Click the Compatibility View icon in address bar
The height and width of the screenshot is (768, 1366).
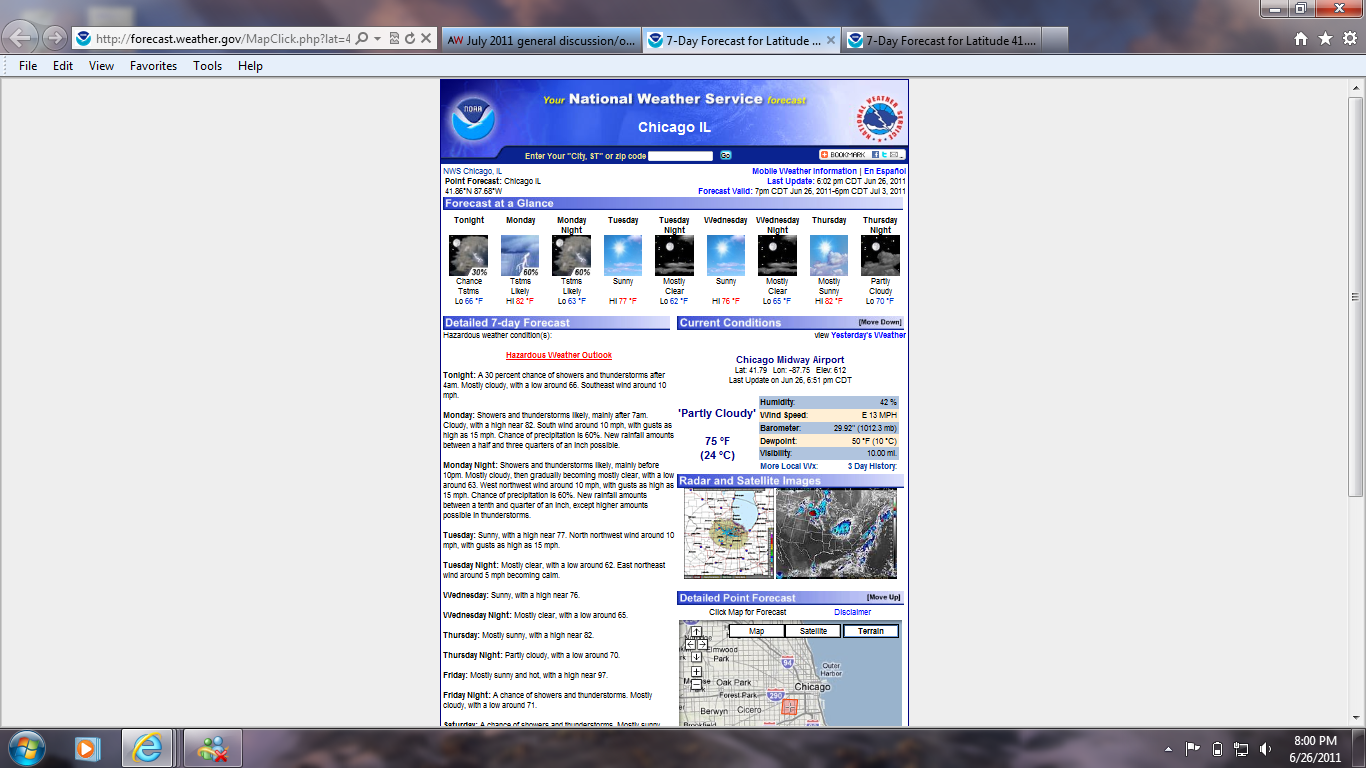394,39
